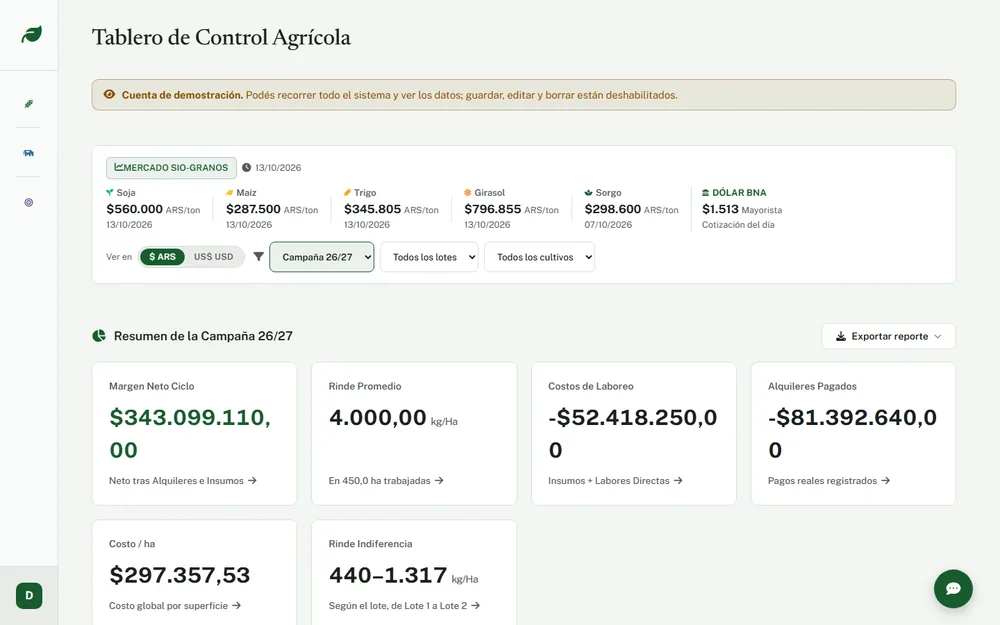
Task: Open the Todos los cultivos dropdown
Action: pyautogui.click(x=540, y=257)
